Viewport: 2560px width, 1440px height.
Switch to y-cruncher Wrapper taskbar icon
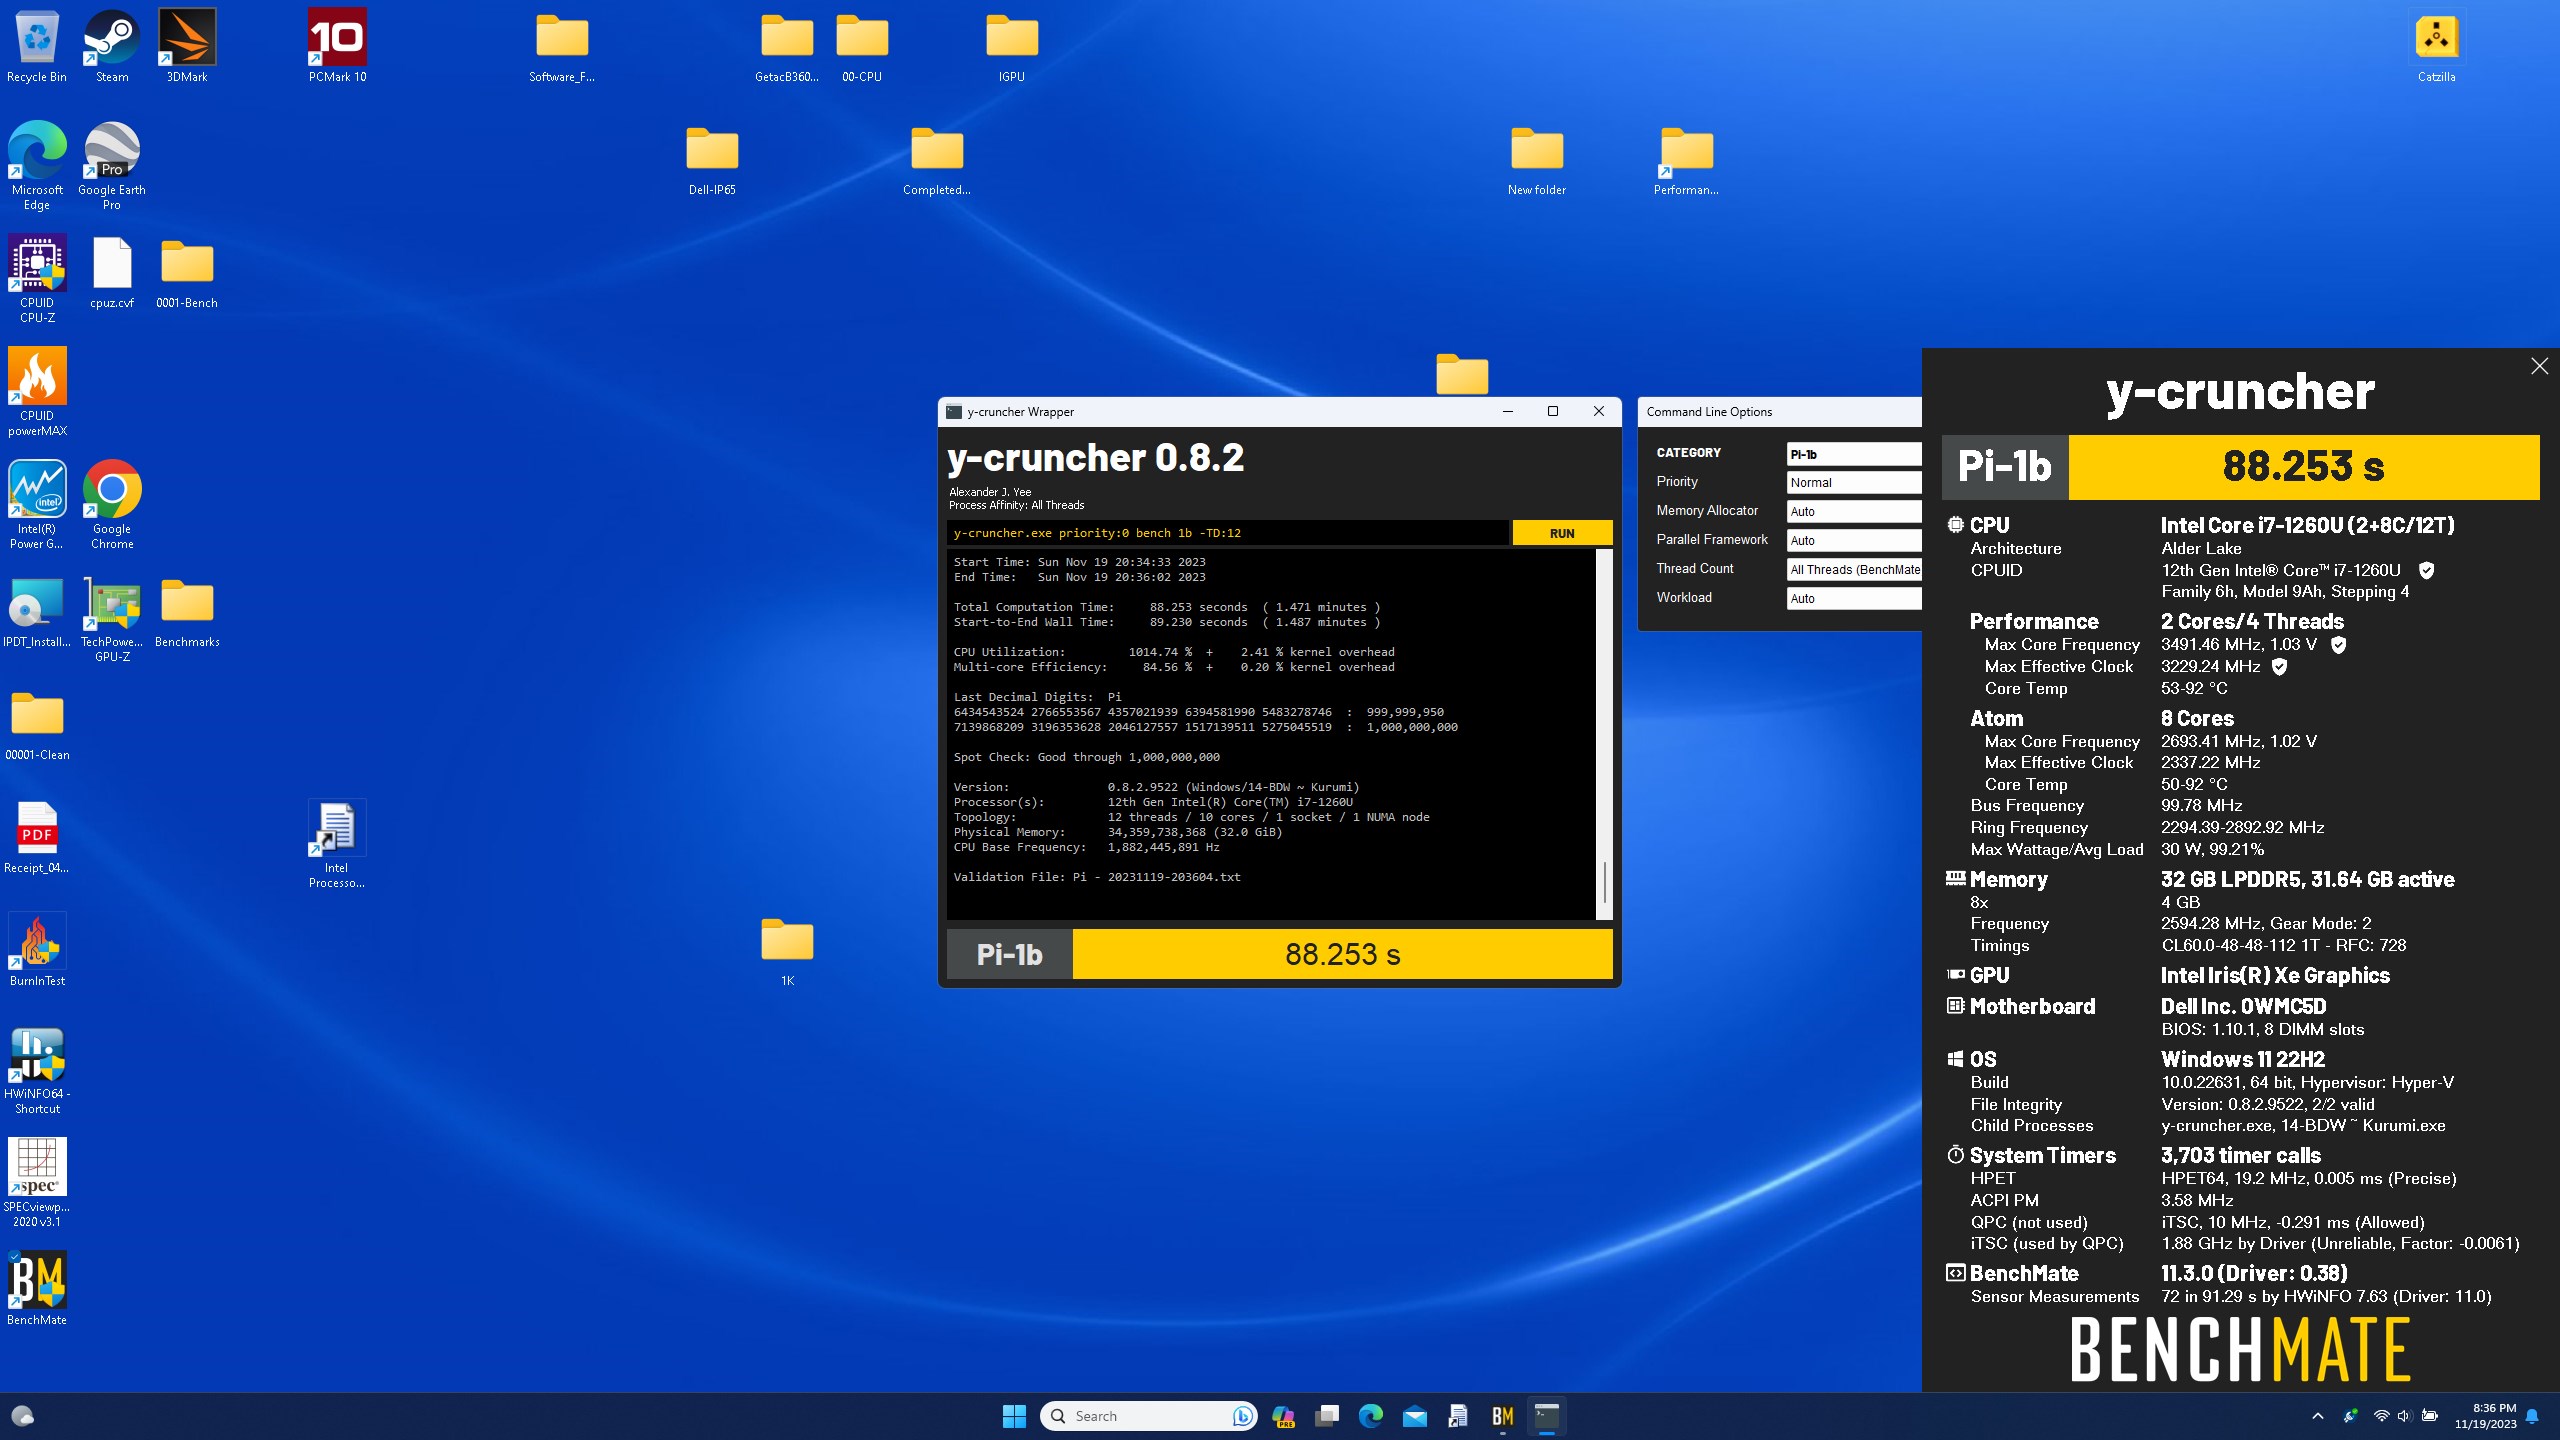1546,1416
